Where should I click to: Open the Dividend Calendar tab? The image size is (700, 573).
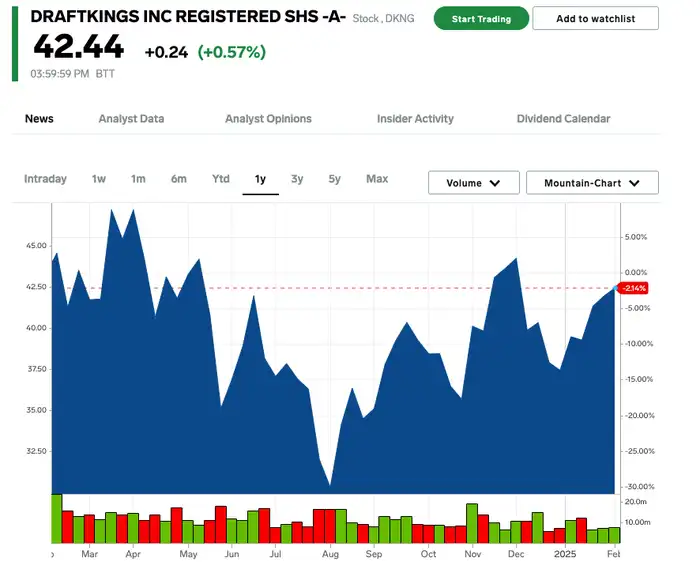click(563, 119)
